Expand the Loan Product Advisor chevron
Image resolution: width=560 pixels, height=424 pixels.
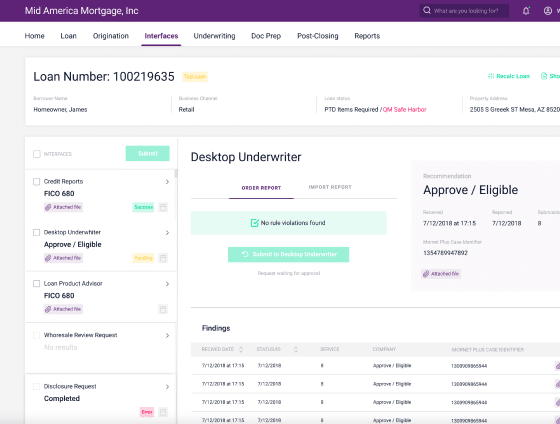pyautogui.click(x=167, y=284)
